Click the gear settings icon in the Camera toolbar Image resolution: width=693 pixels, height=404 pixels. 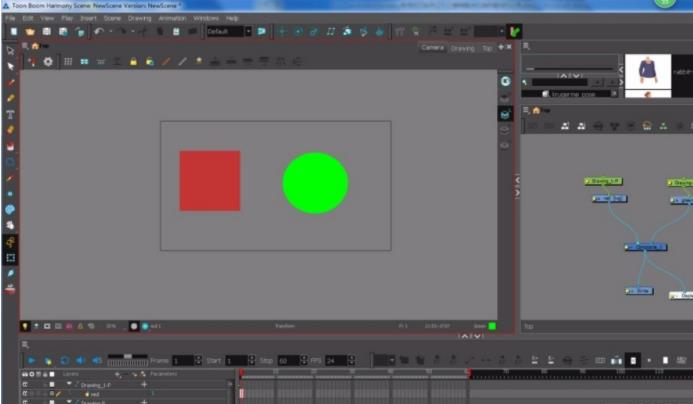click(x=48, y=62)
